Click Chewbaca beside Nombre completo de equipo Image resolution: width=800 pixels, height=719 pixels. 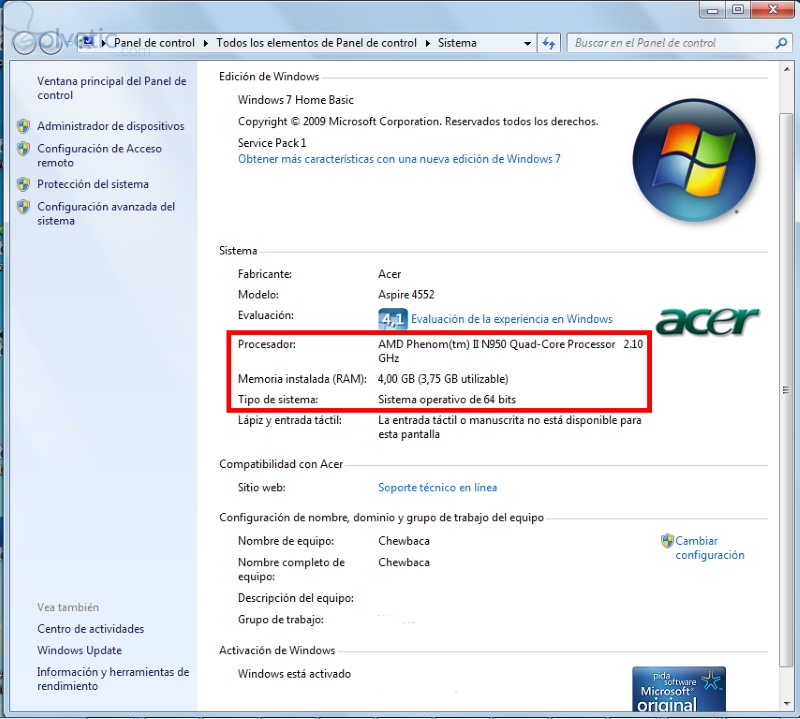tap(404, 562)
